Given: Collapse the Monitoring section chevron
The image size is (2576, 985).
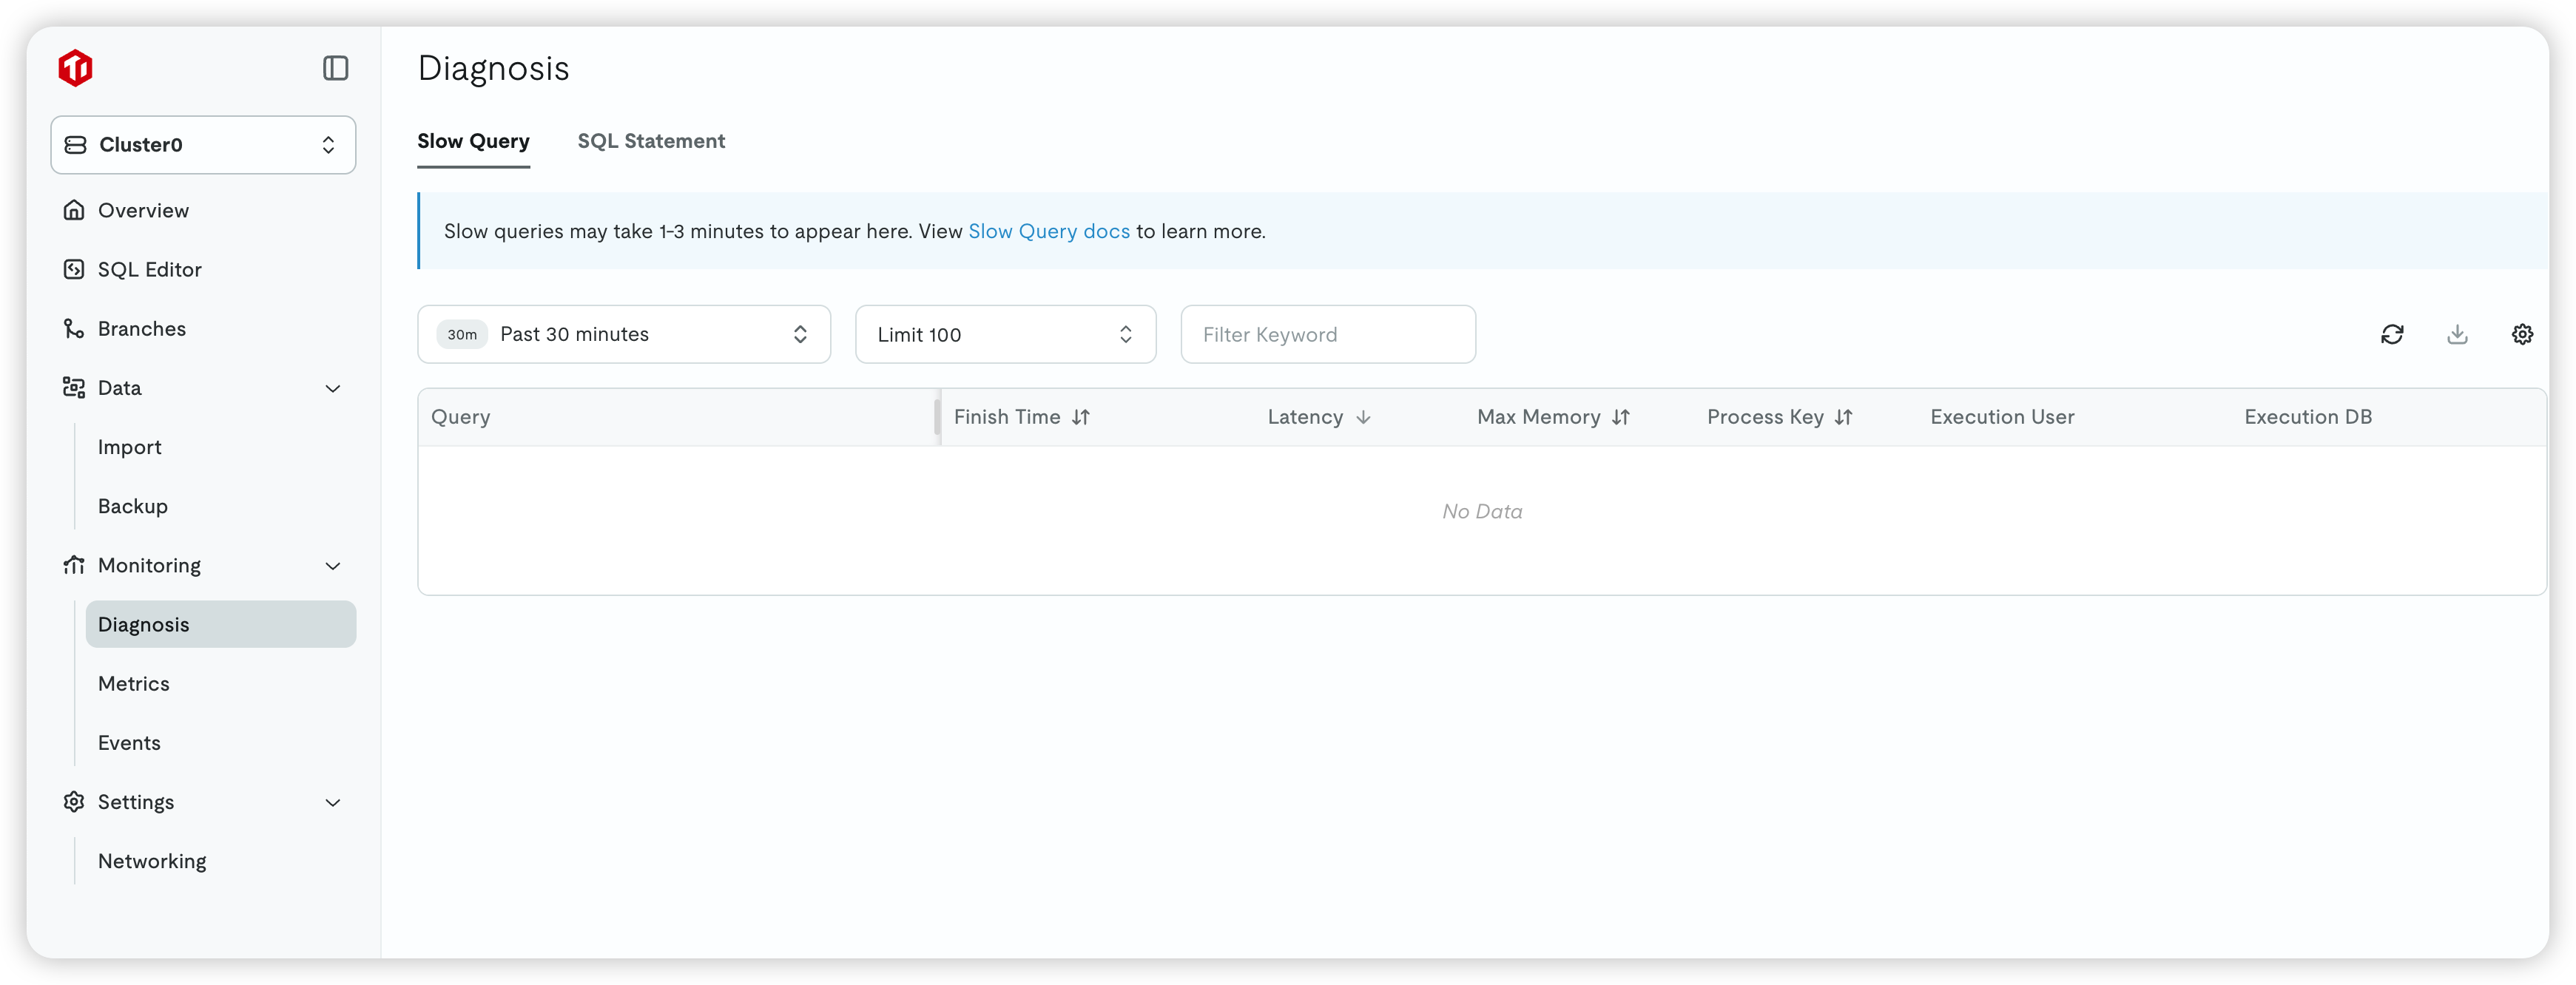Looking at the screenshot, I should tap(333, 566).
